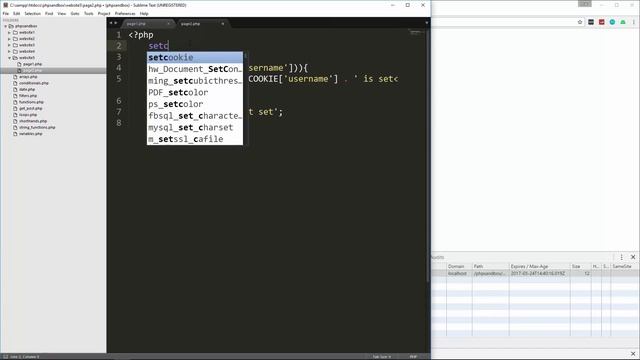Open the Project menu
640x360 pixels.
point(104,13)
